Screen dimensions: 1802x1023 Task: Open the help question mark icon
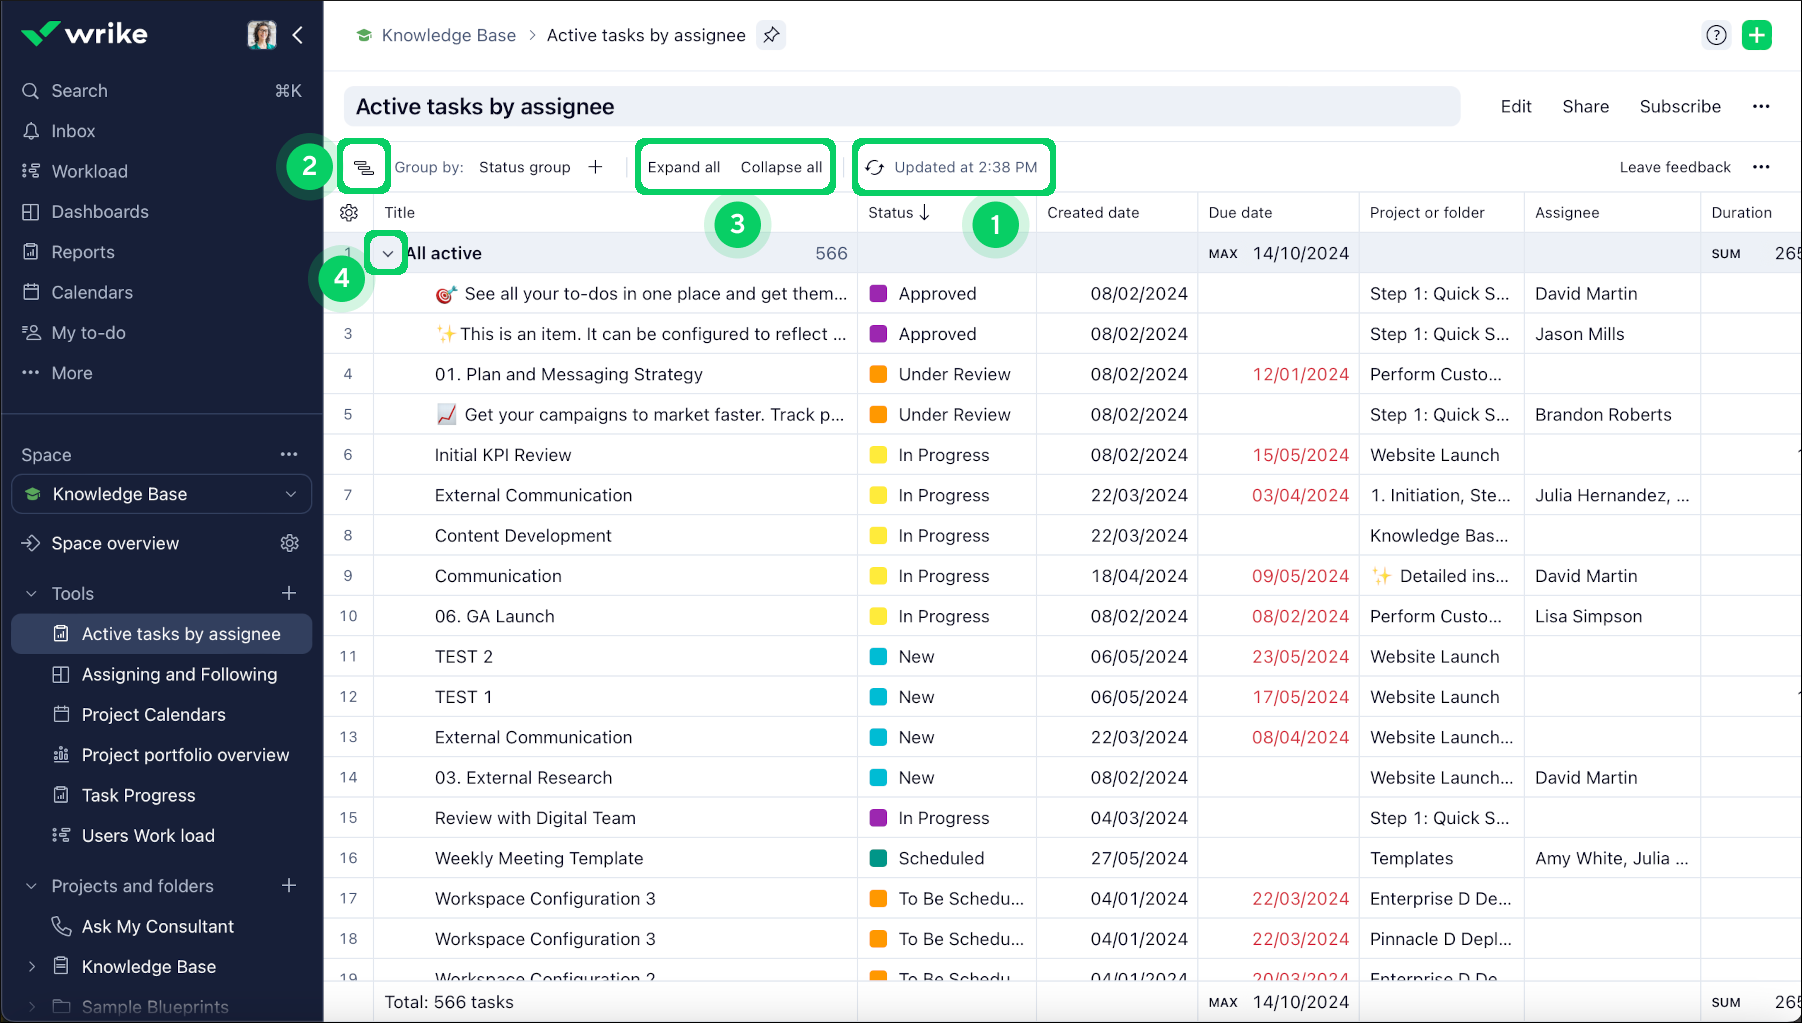click(1716, 35)
